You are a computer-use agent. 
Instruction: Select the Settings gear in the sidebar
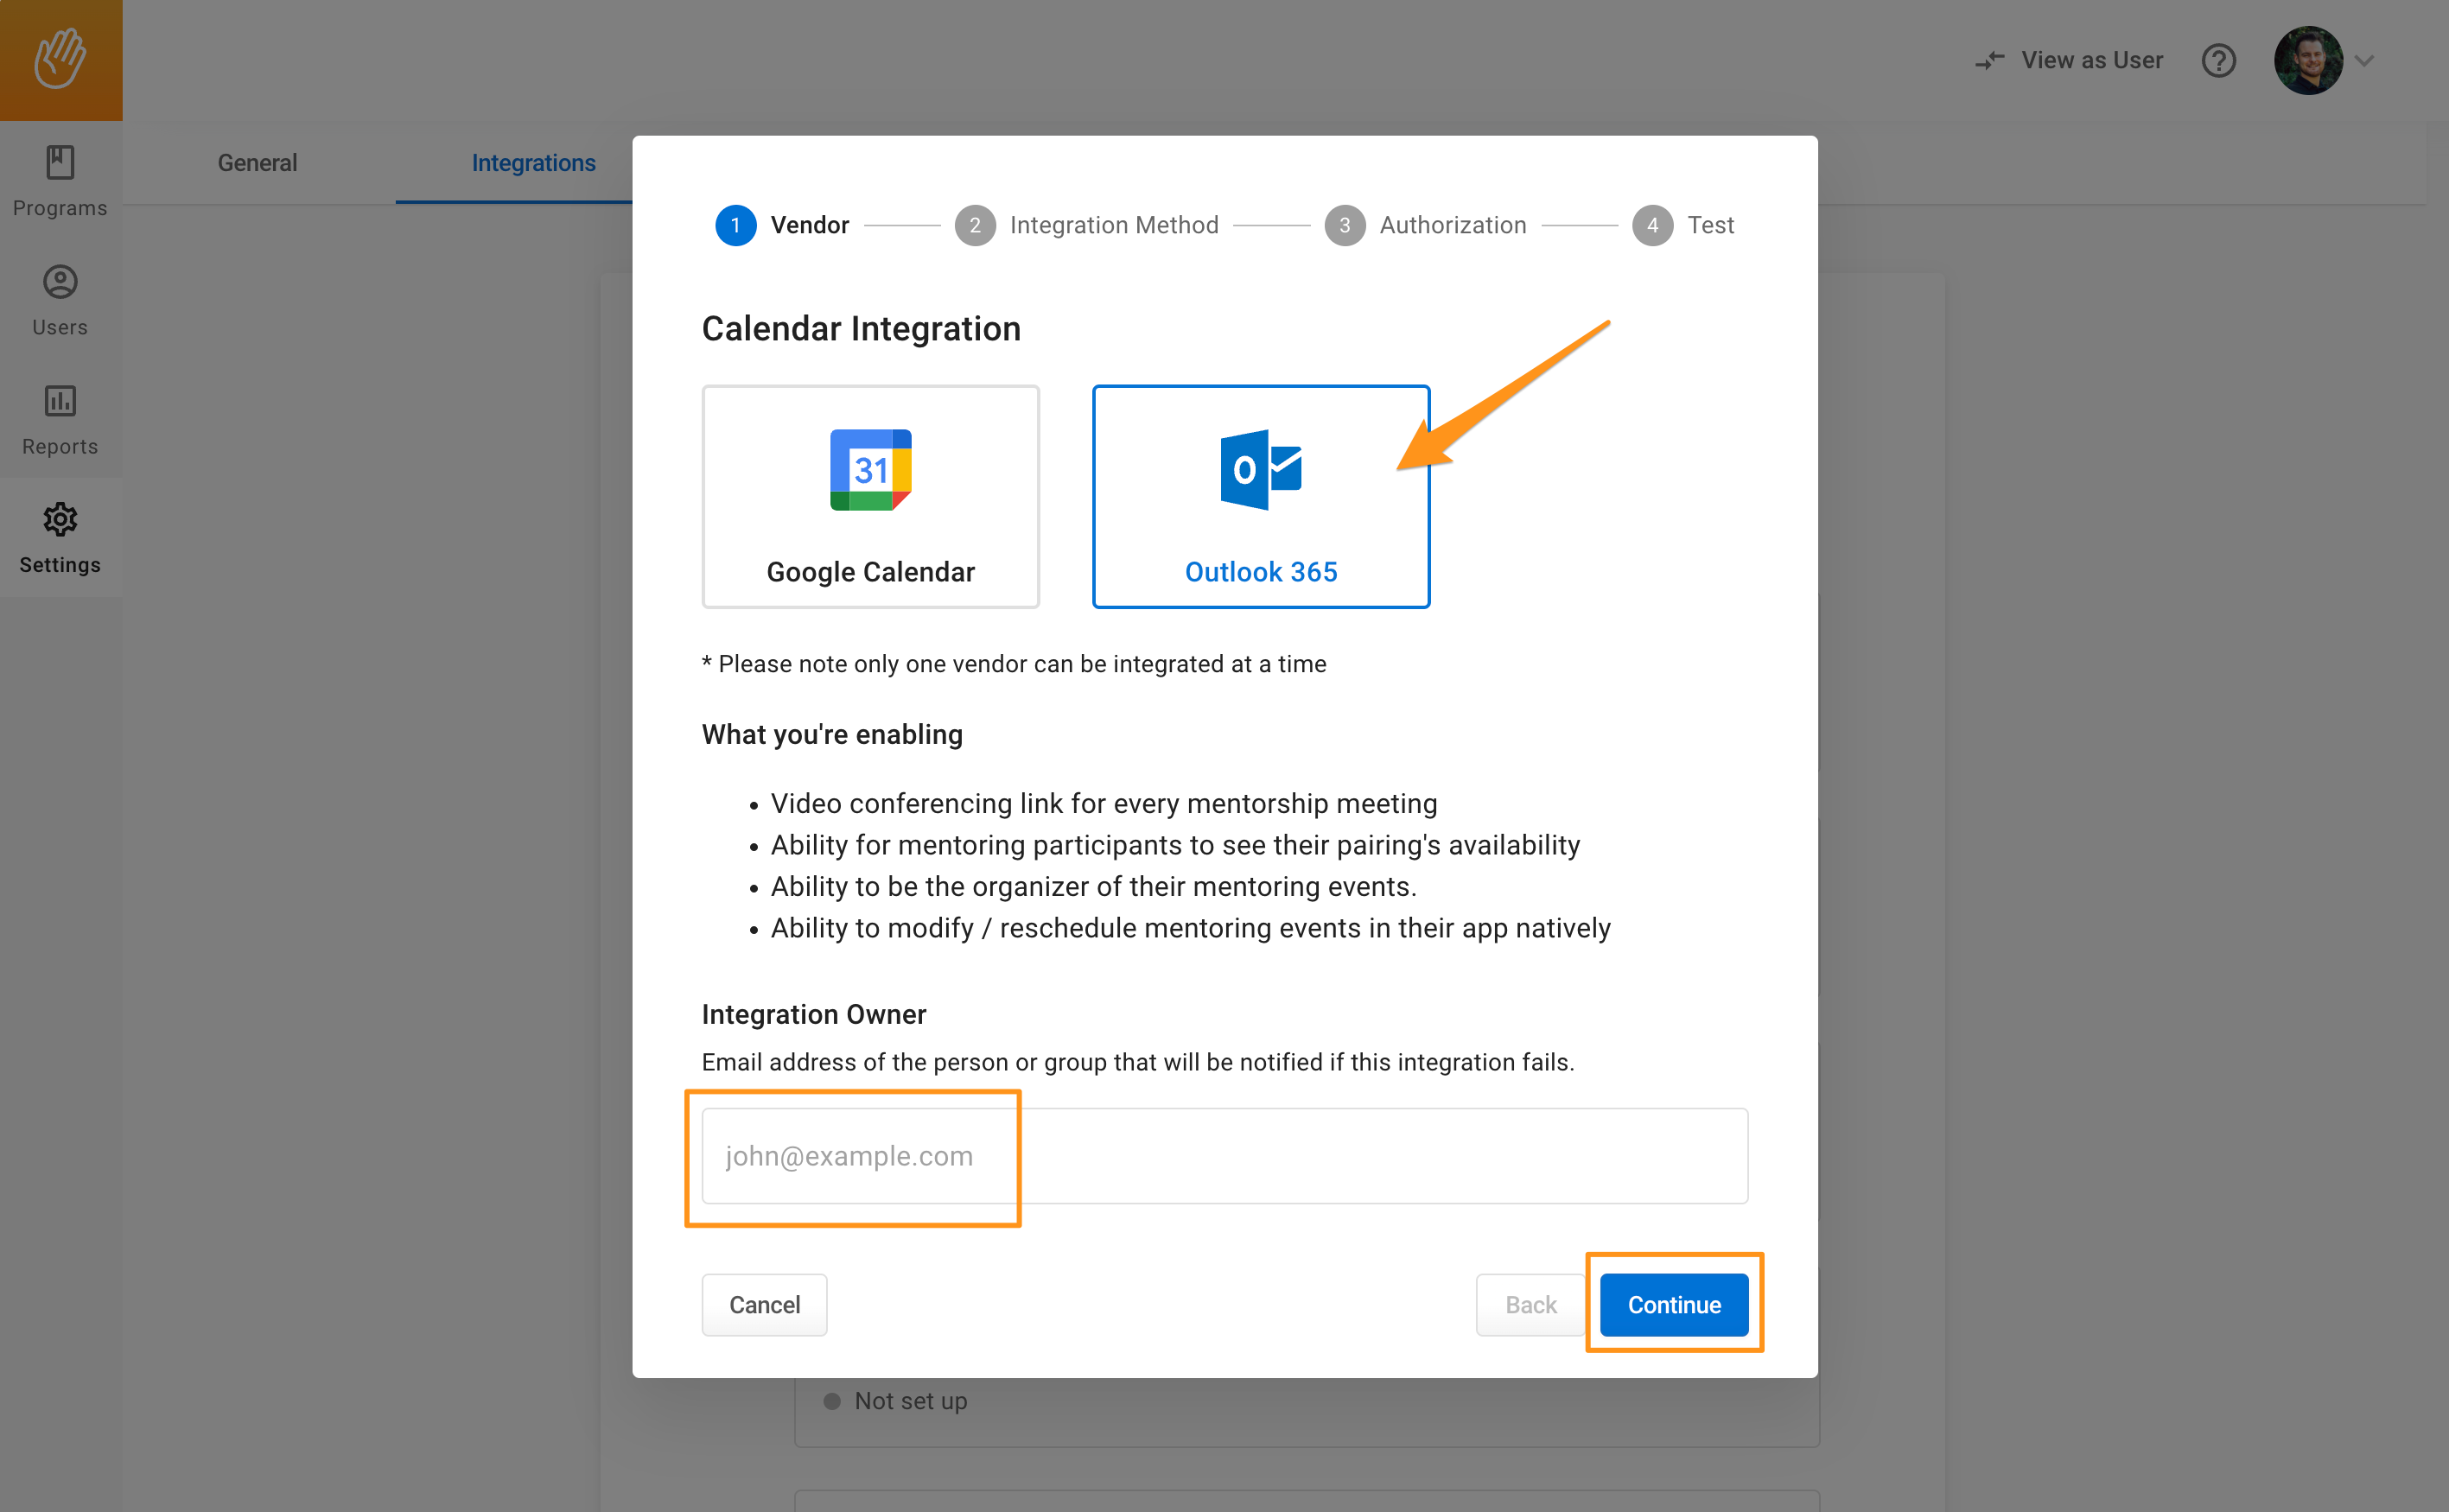60,538
